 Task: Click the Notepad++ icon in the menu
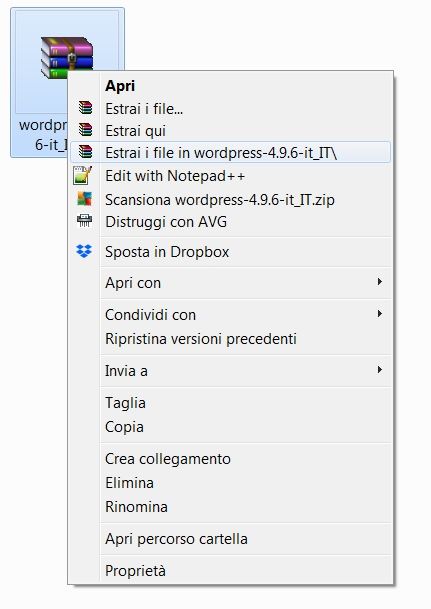pyautogui.click(x=83, y=175)
